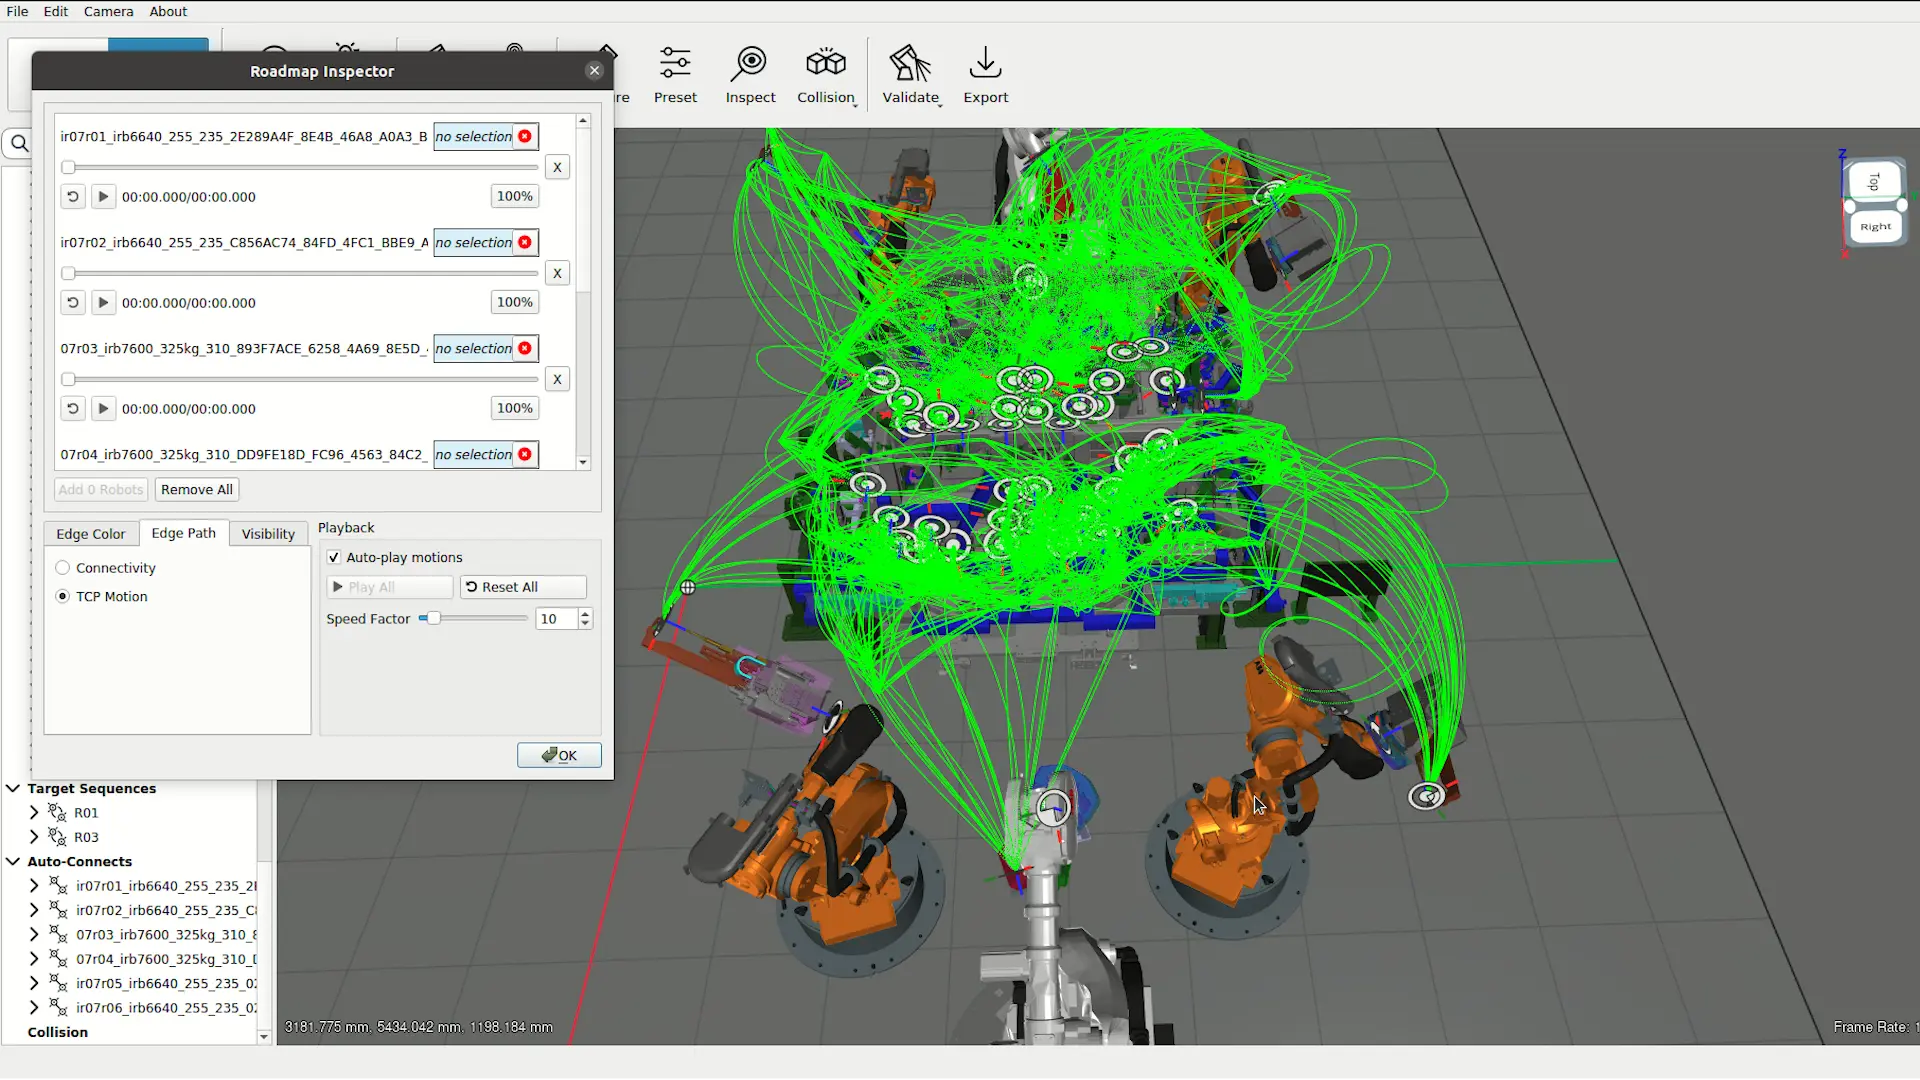Open the Camera menu
Viewport: 1920px width, 1080px height.
[x=108, y=11]
